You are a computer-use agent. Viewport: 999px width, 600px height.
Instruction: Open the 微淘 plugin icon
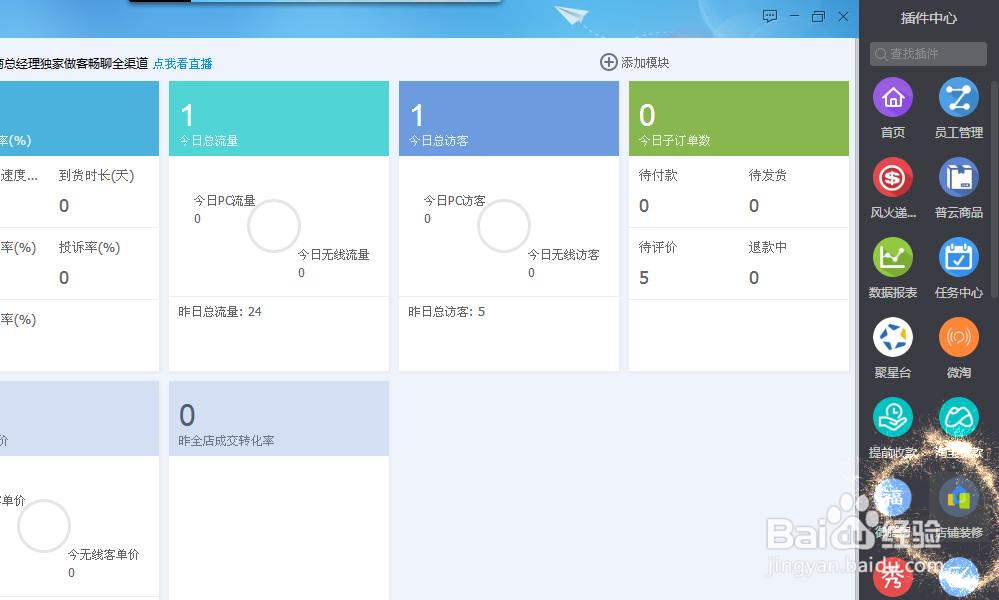click(958, 338)
